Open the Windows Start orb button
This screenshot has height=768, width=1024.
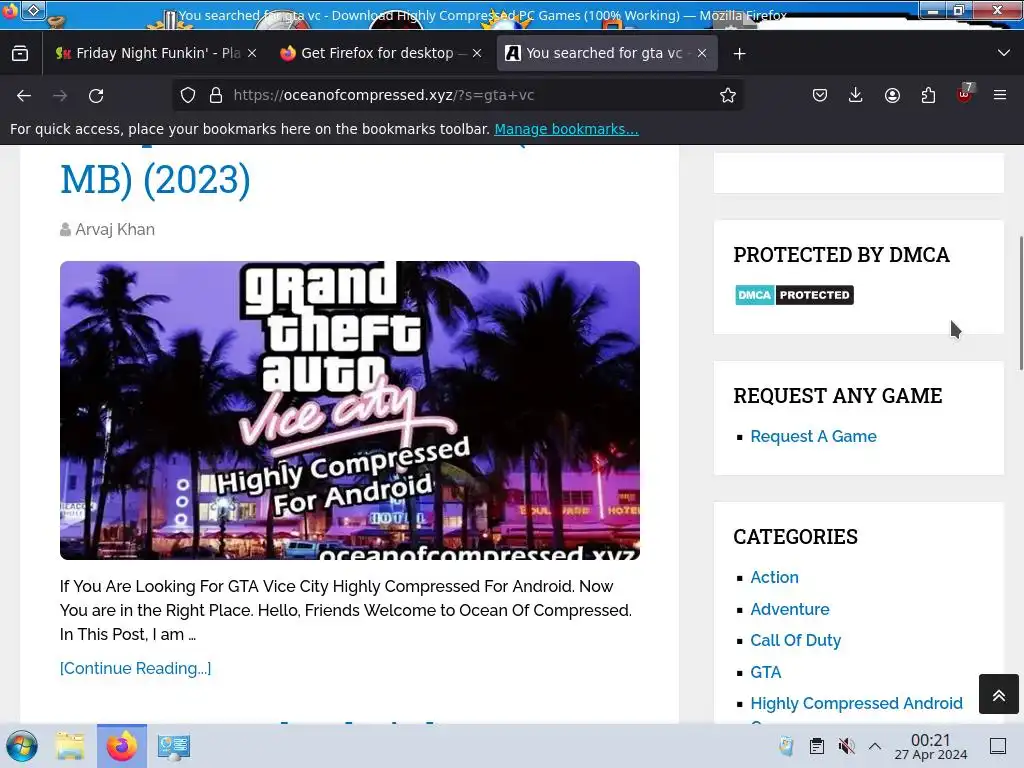point(22,746)
